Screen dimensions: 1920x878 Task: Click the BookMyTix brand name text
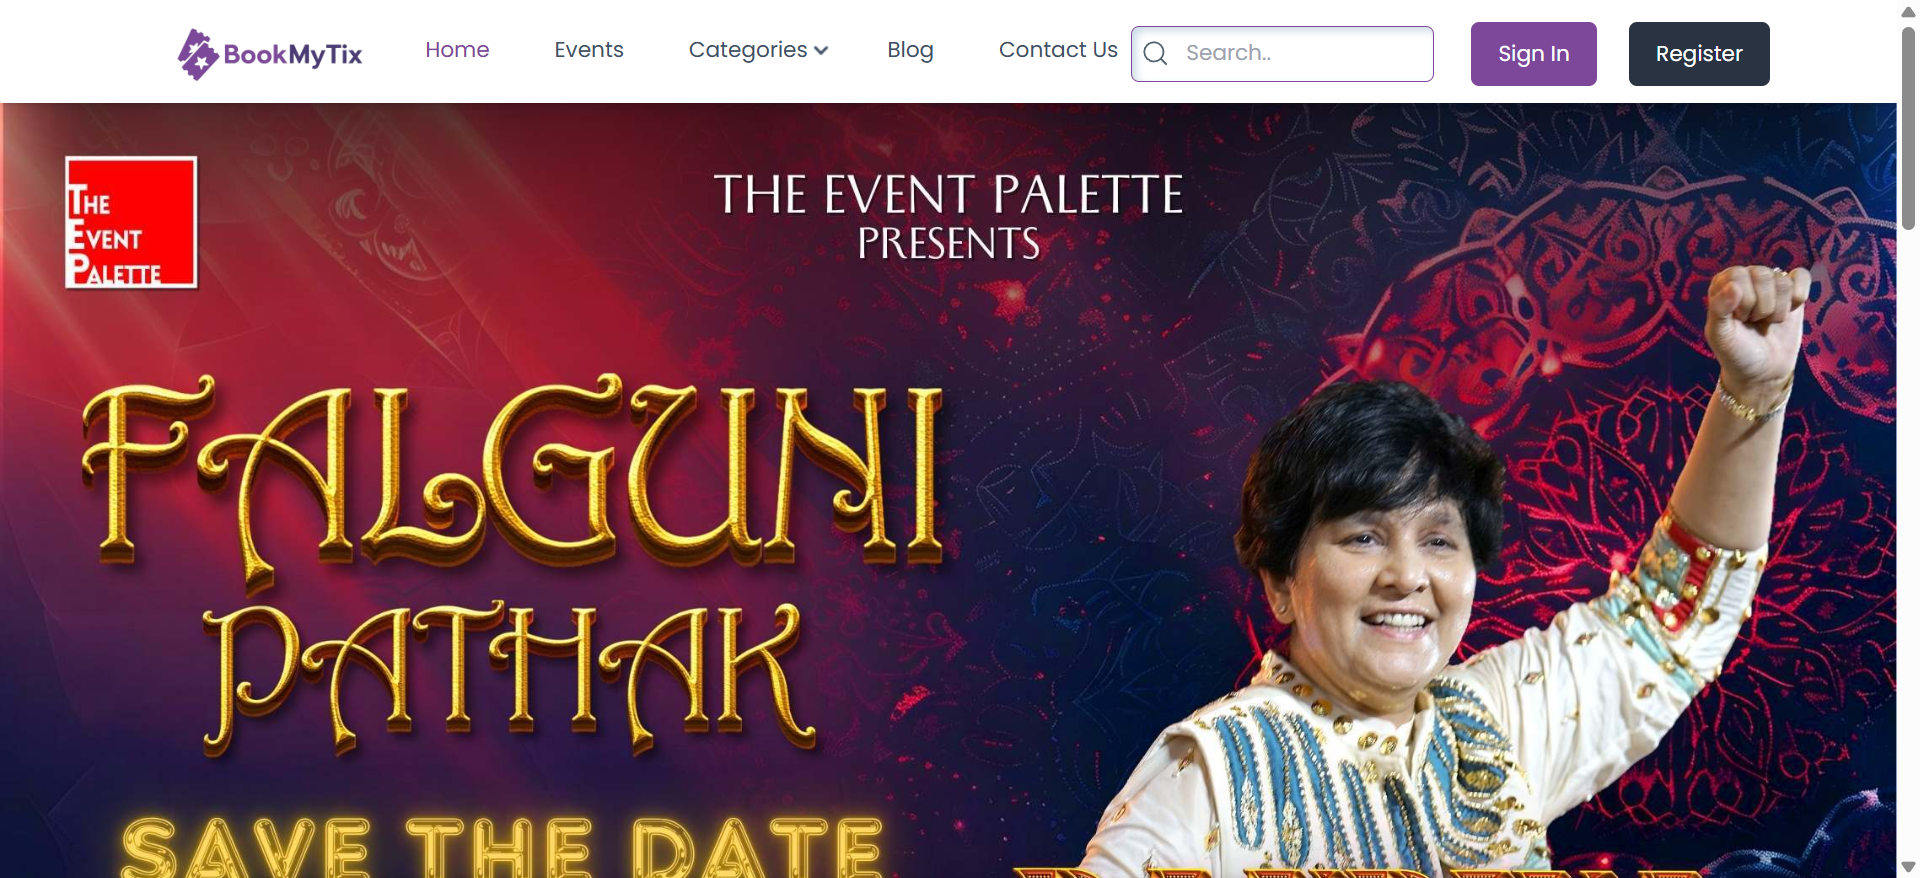[x=293, y=54]
